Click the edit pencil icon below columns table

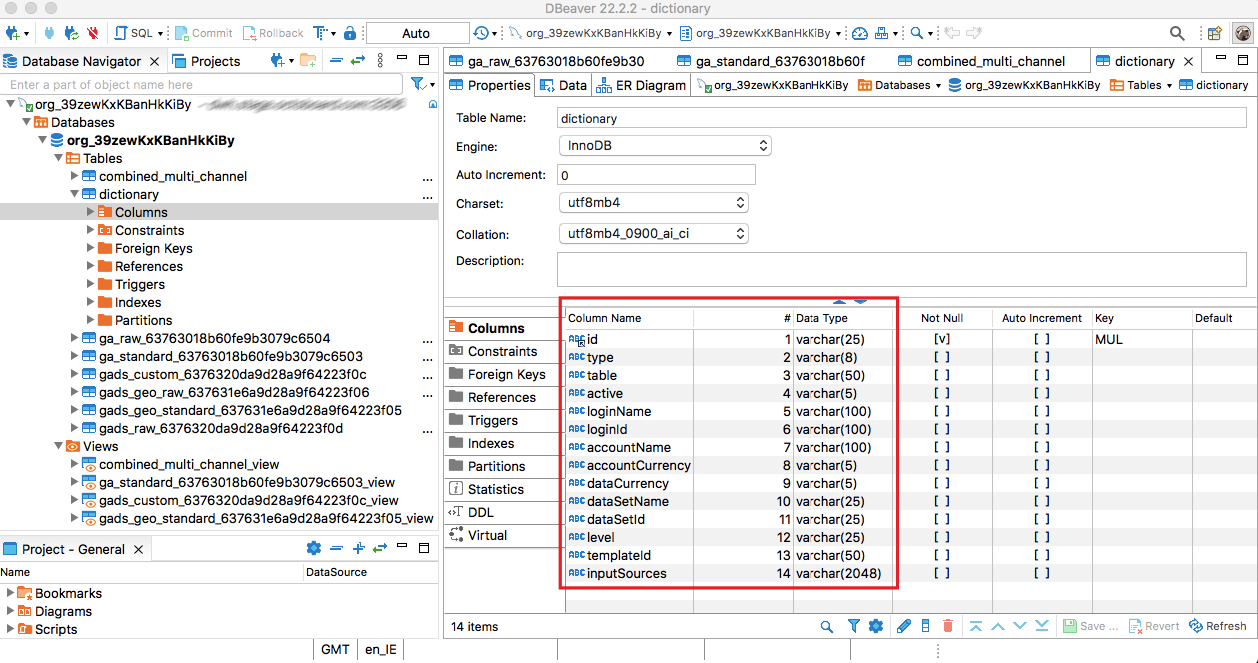click(904, 626)
